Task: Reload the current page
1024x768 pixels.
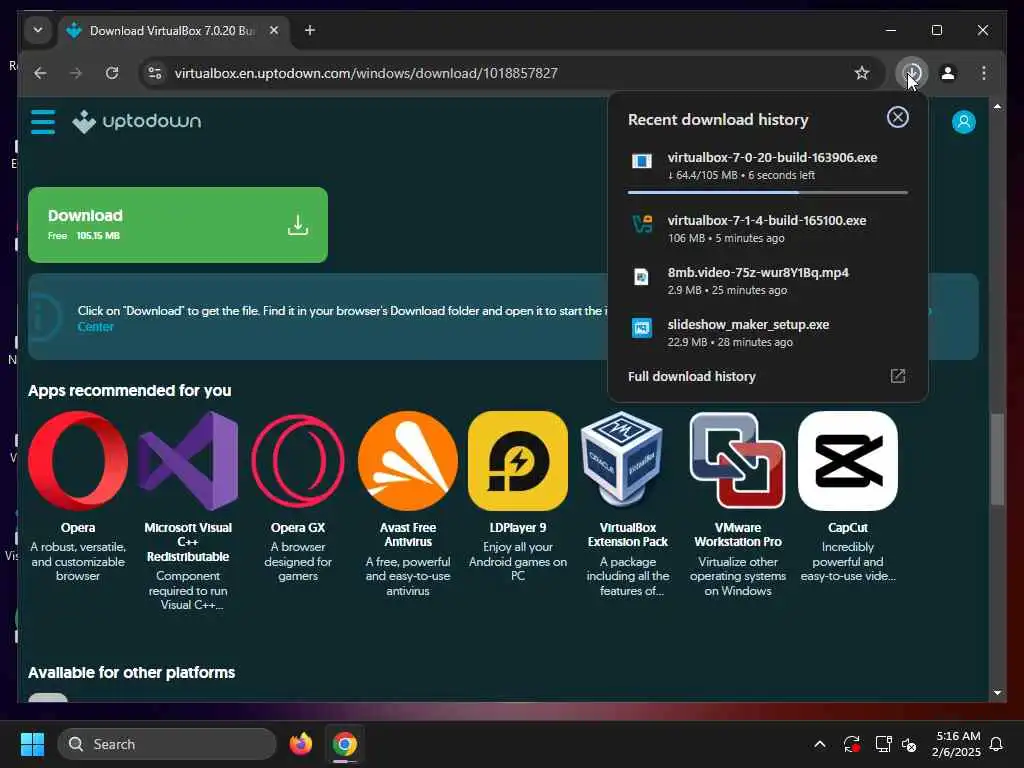Action: (x=112, y=72)
